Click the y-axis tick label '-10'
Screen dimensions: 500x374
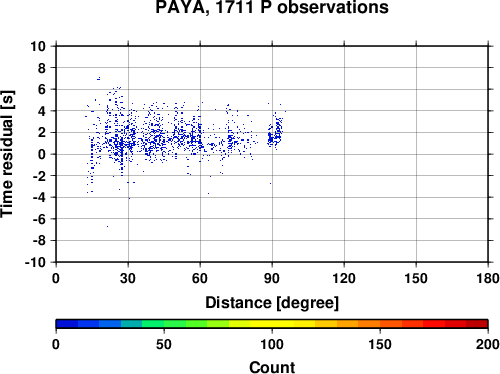pos(35,262)
